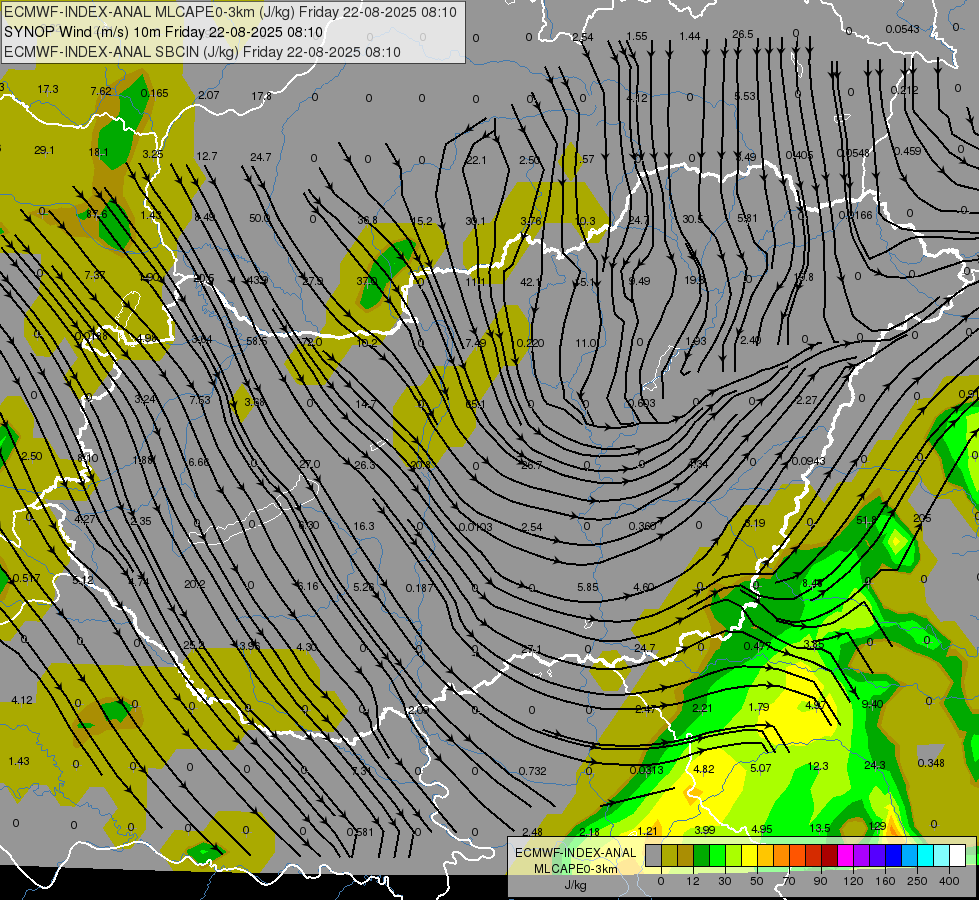Click the map value 87.6
This screenshot has height=900, width=979.
click(97, 214)
